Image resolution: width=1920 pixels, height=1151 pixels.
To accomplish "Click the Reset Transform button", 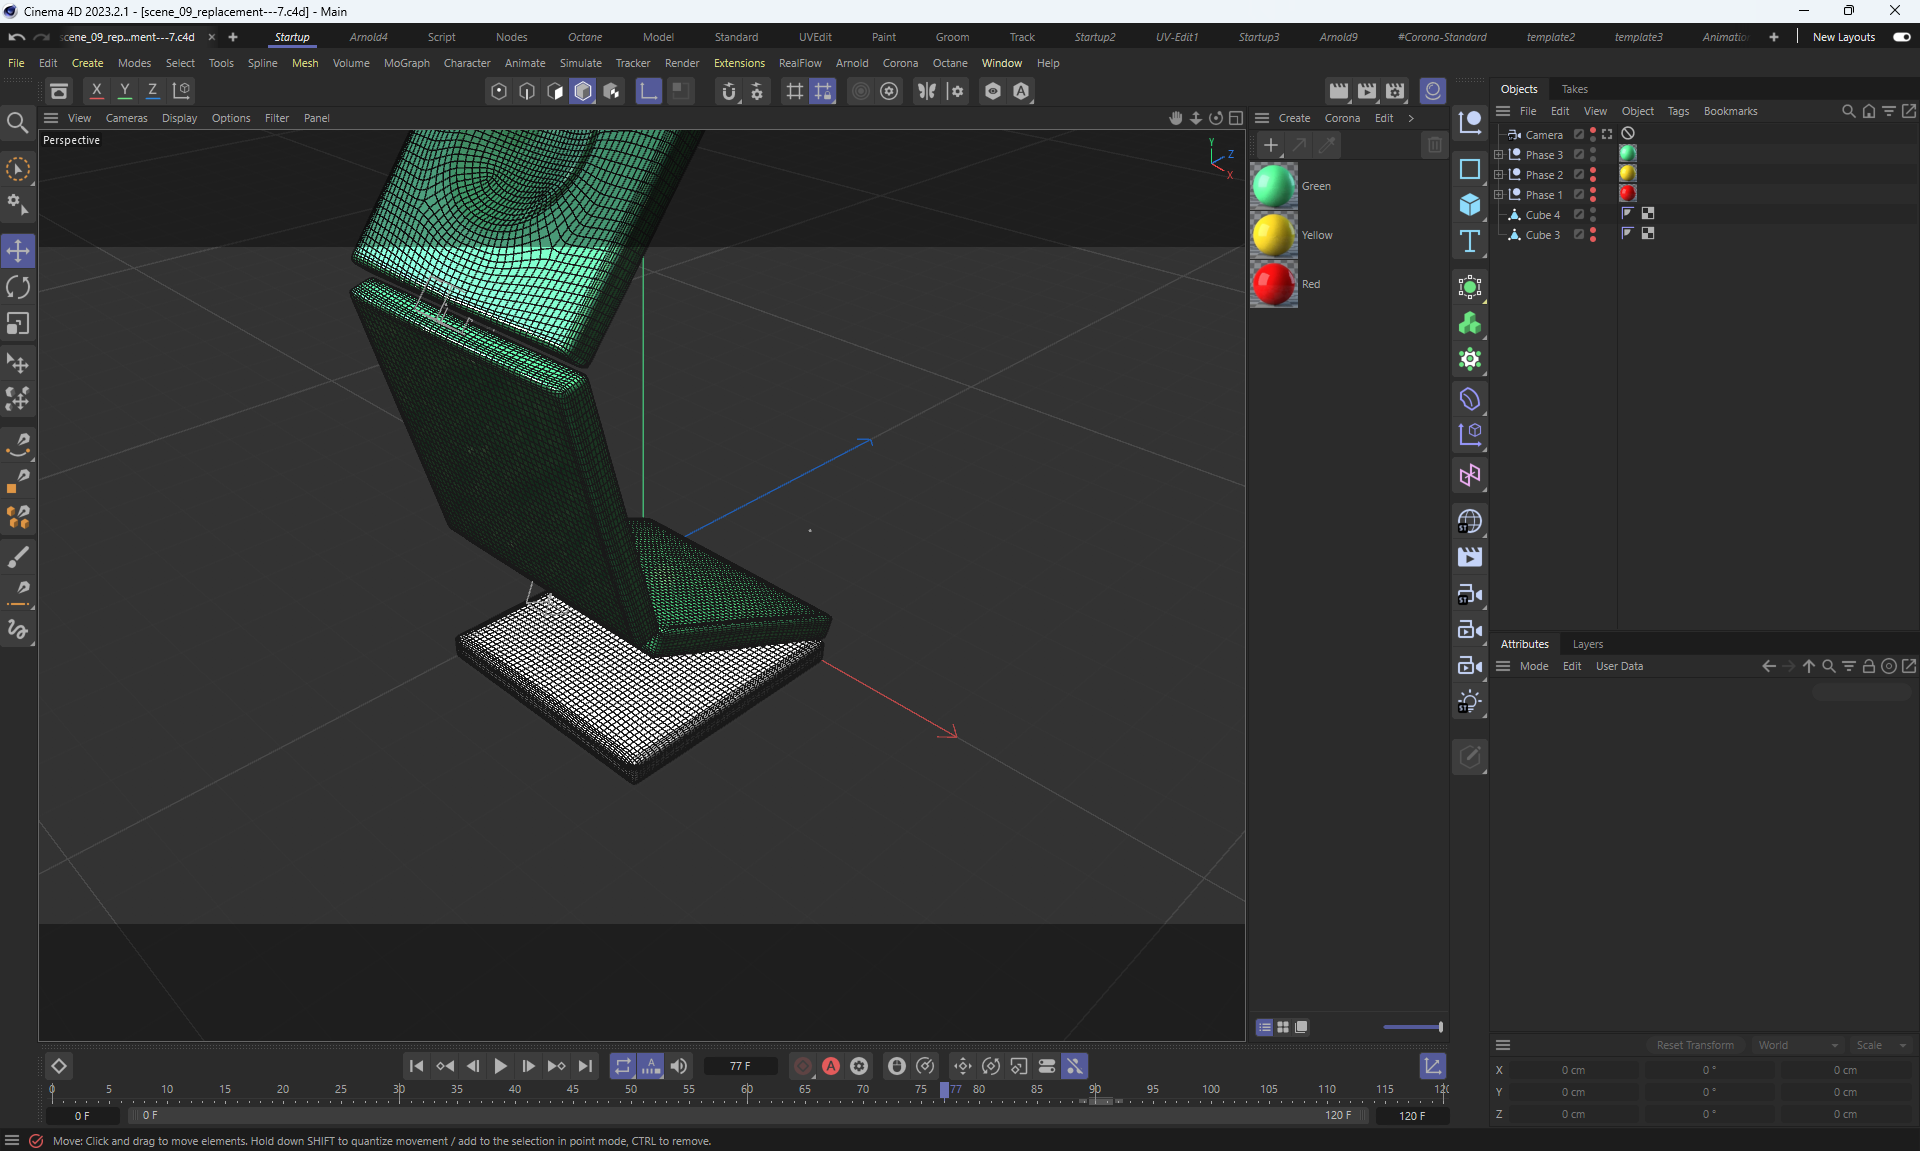I will (x=1694, y=1045).
